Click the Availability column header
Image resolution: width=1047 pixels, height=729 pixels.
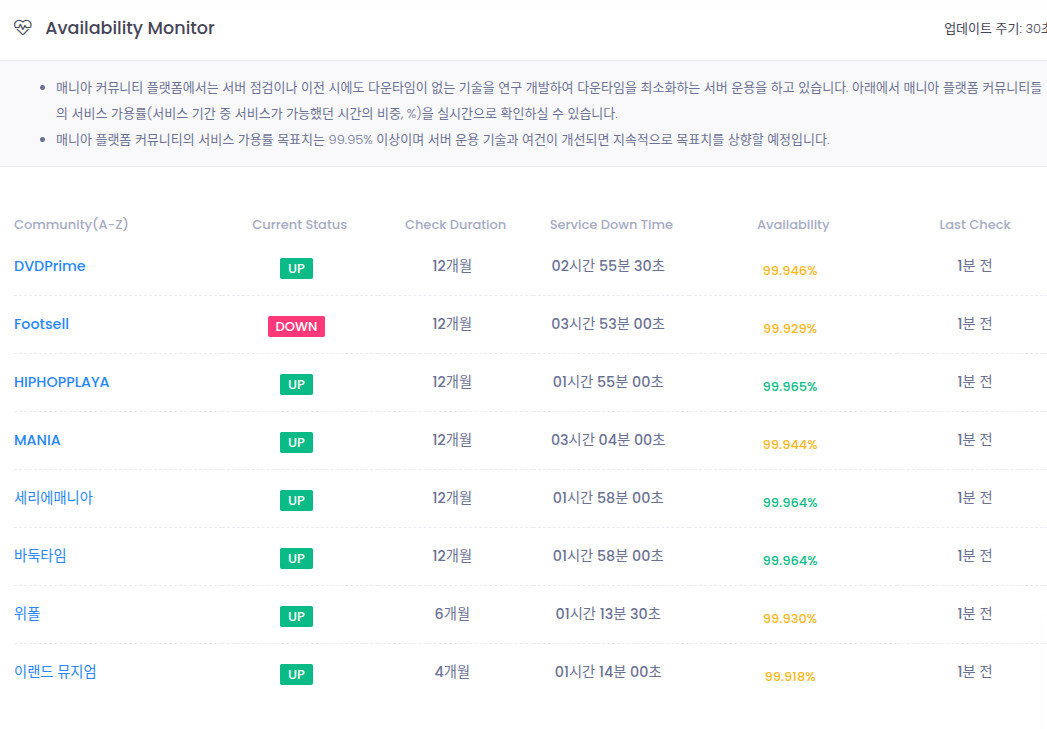click(x=793, y=225)
